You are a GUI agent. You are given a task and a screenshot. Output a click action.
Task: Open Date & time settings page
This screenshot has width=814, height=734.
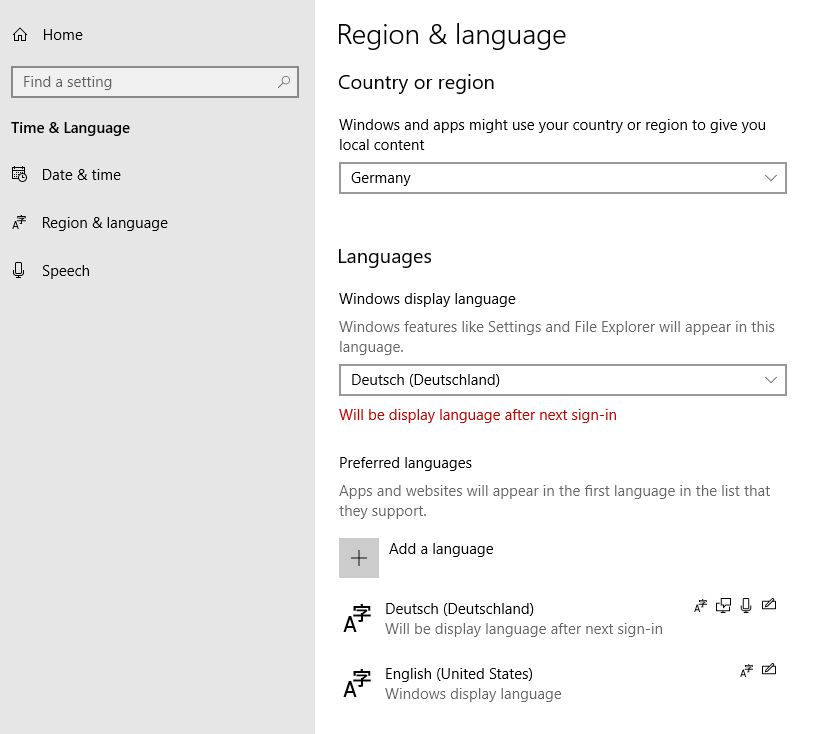(x=81, y=175)
